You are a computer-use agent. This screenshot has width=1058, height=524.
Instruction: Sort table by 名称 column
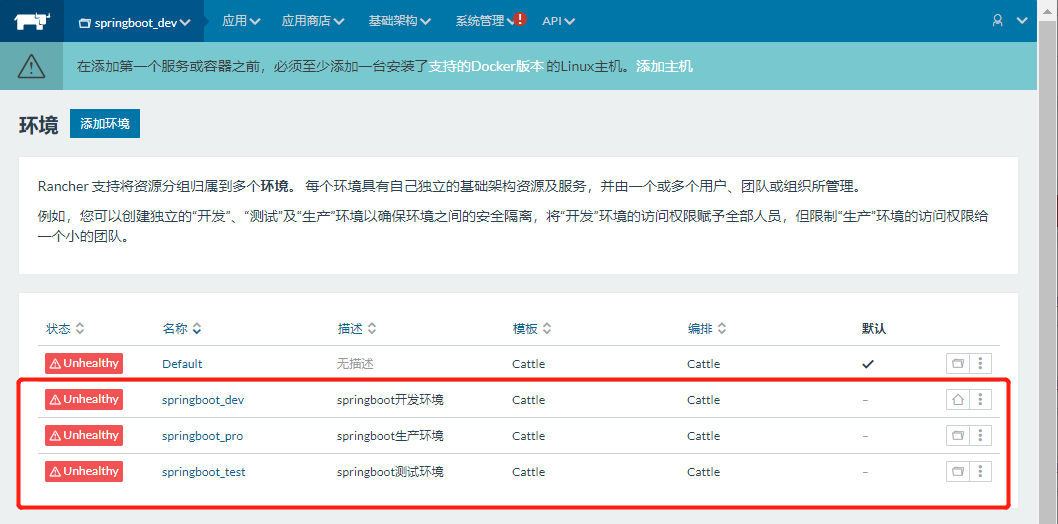pos(182,328)
